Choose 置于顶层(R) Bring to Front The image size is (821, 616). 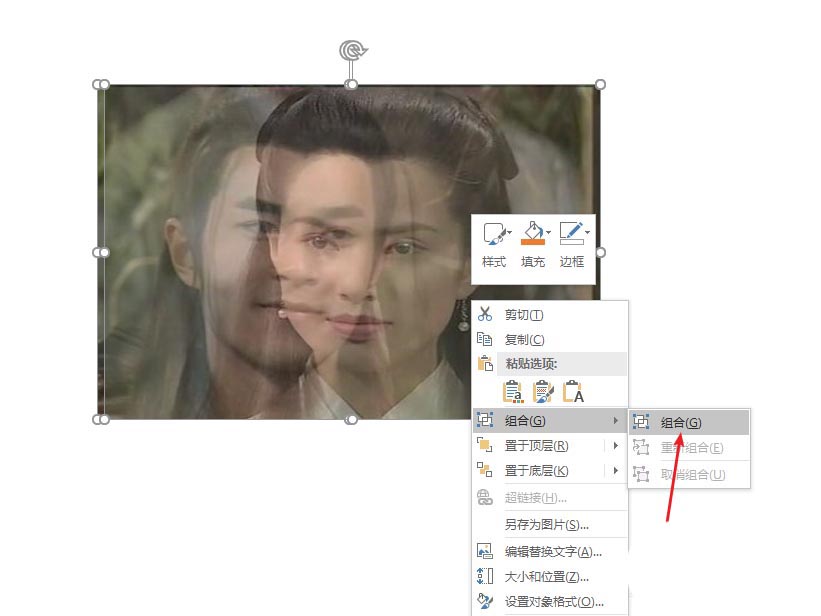[539, 445]
